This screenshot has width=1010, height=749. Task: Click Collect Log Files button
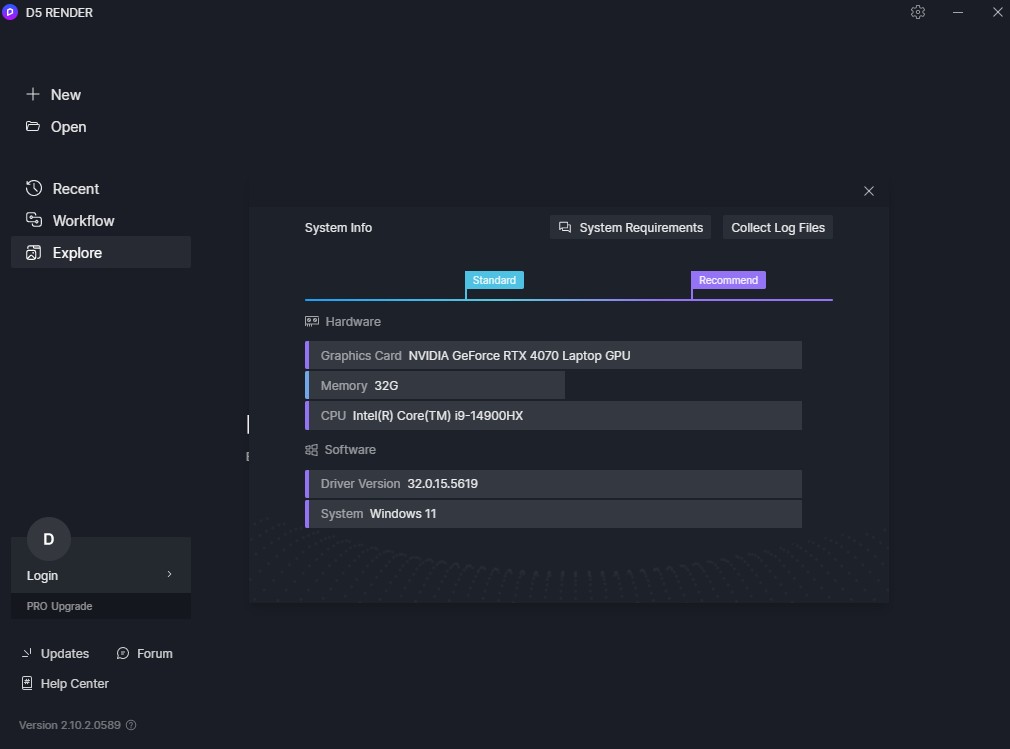pyautogui.click(x=777, y=227)
